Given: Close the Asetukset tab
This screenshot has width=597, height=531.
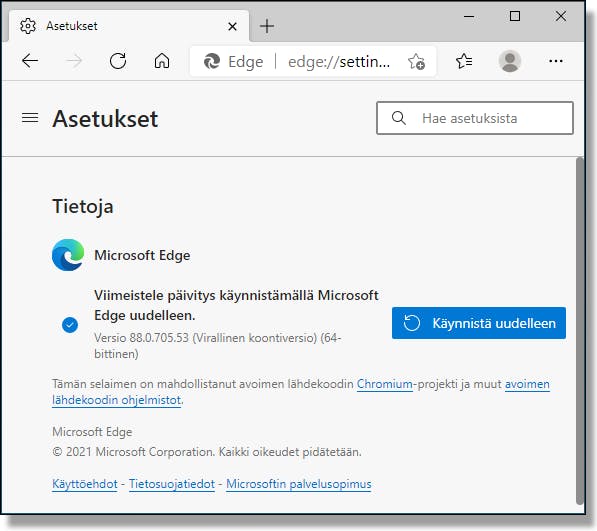Looking at the screenshot, I should pyautogui.click(x=232, y=26).
